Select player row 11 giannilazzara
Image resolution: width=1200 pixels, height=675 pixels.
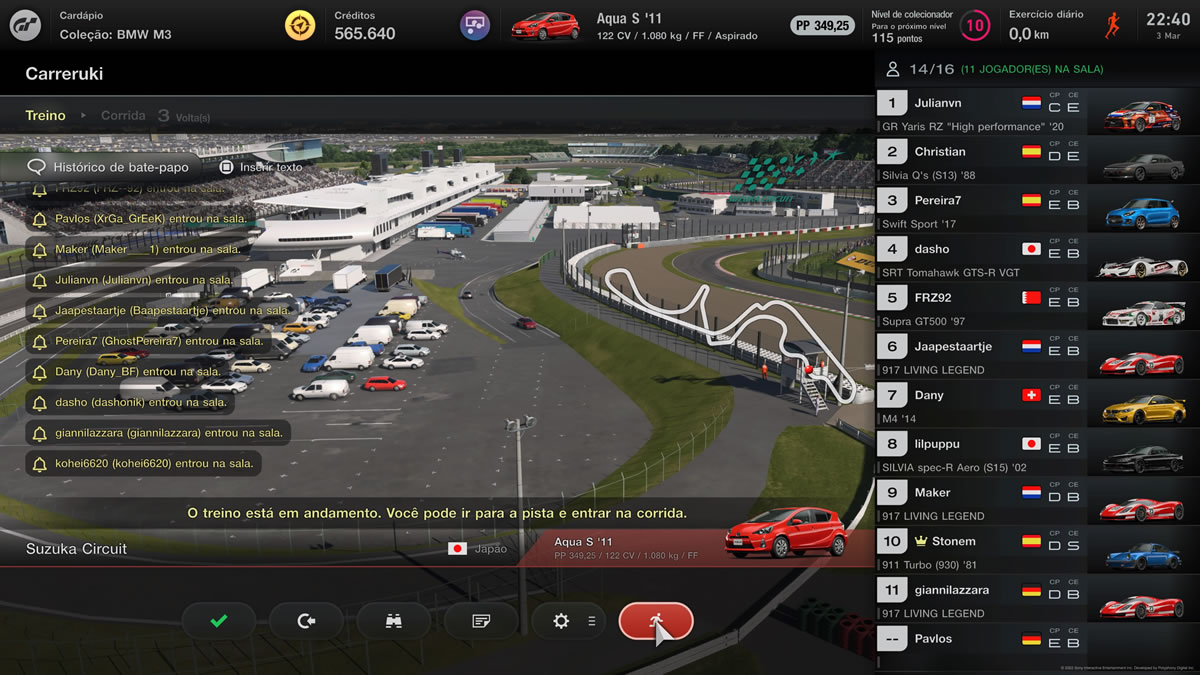point(1037,599)
